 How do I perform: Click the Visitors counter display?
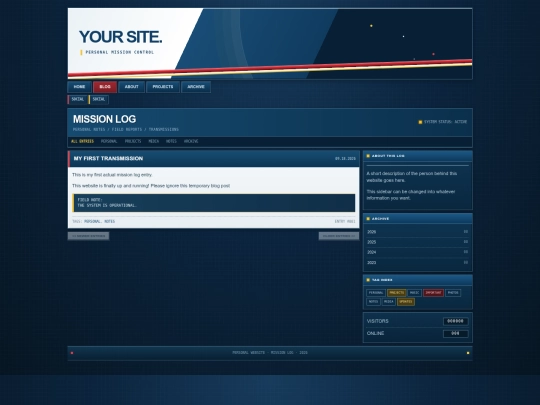tap(455, 321)
